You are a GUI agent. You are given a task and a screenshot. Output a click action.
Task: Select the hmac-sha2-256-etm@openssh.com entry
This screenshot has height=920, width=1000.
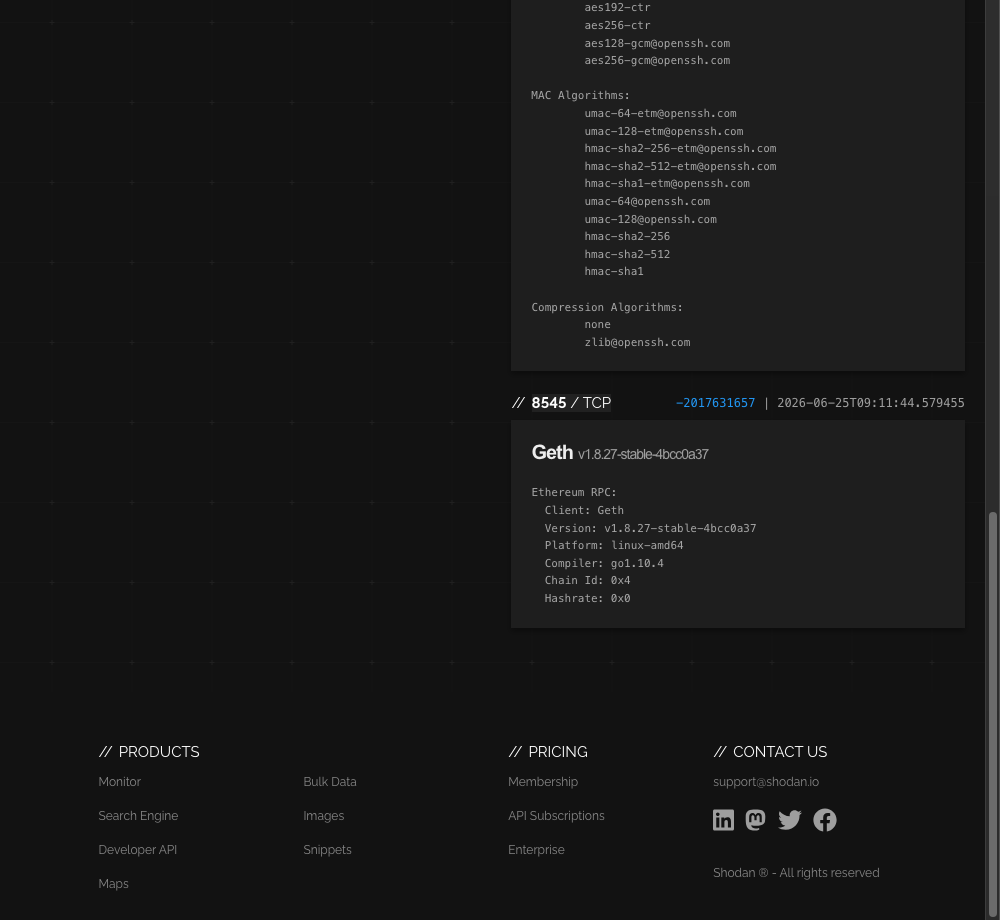pyautogui.click(x=680, y=149)
